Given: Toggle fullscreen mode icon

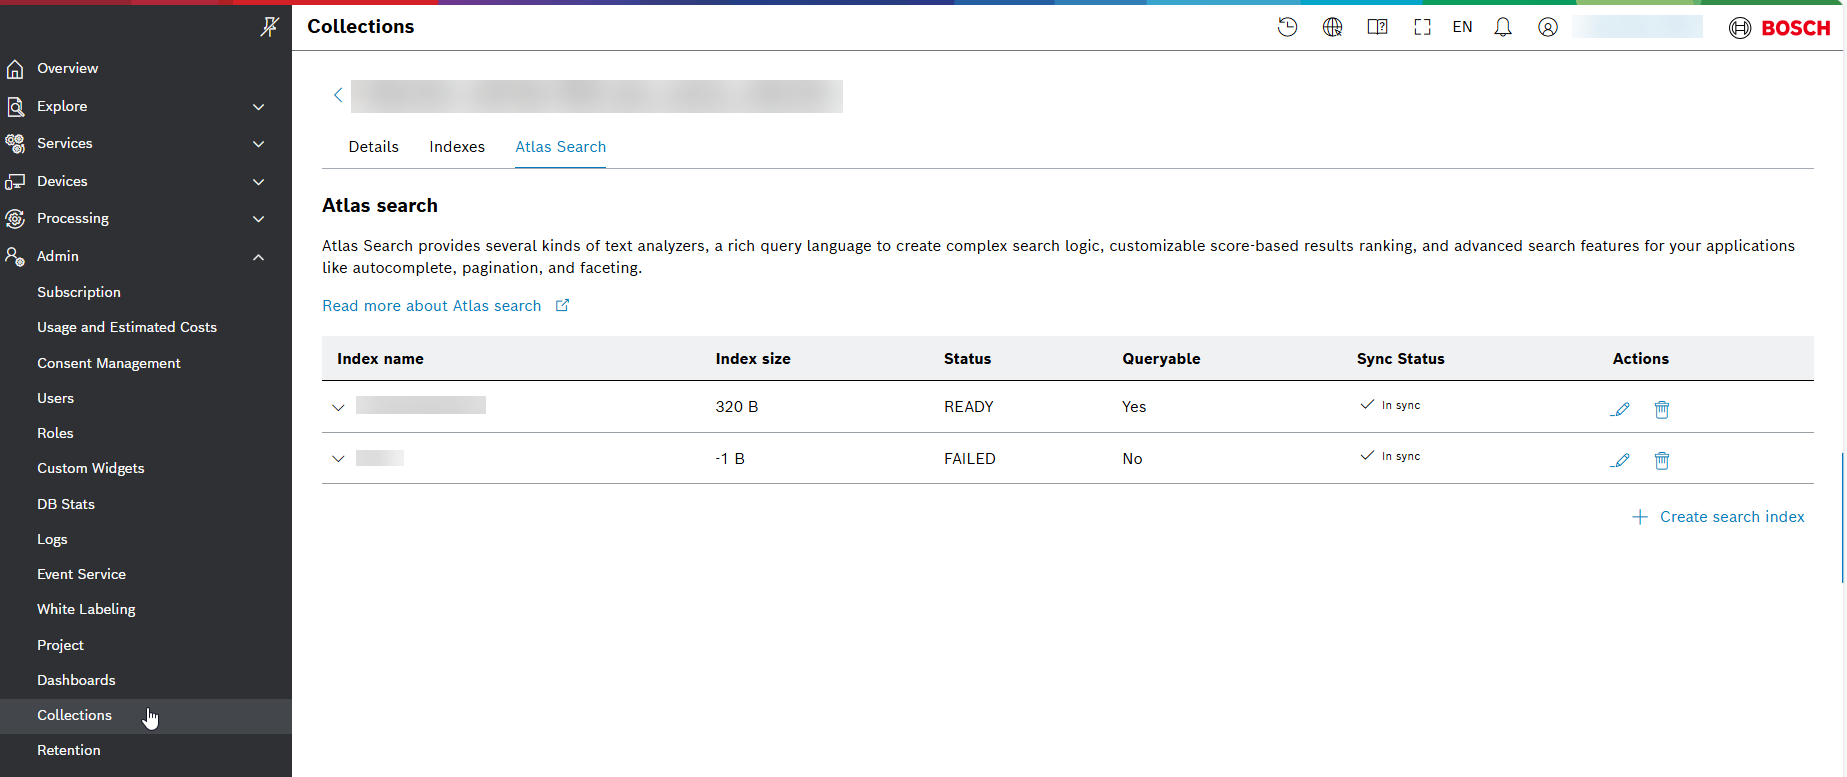Looking at the screenshot, I should click(1422, 27).
